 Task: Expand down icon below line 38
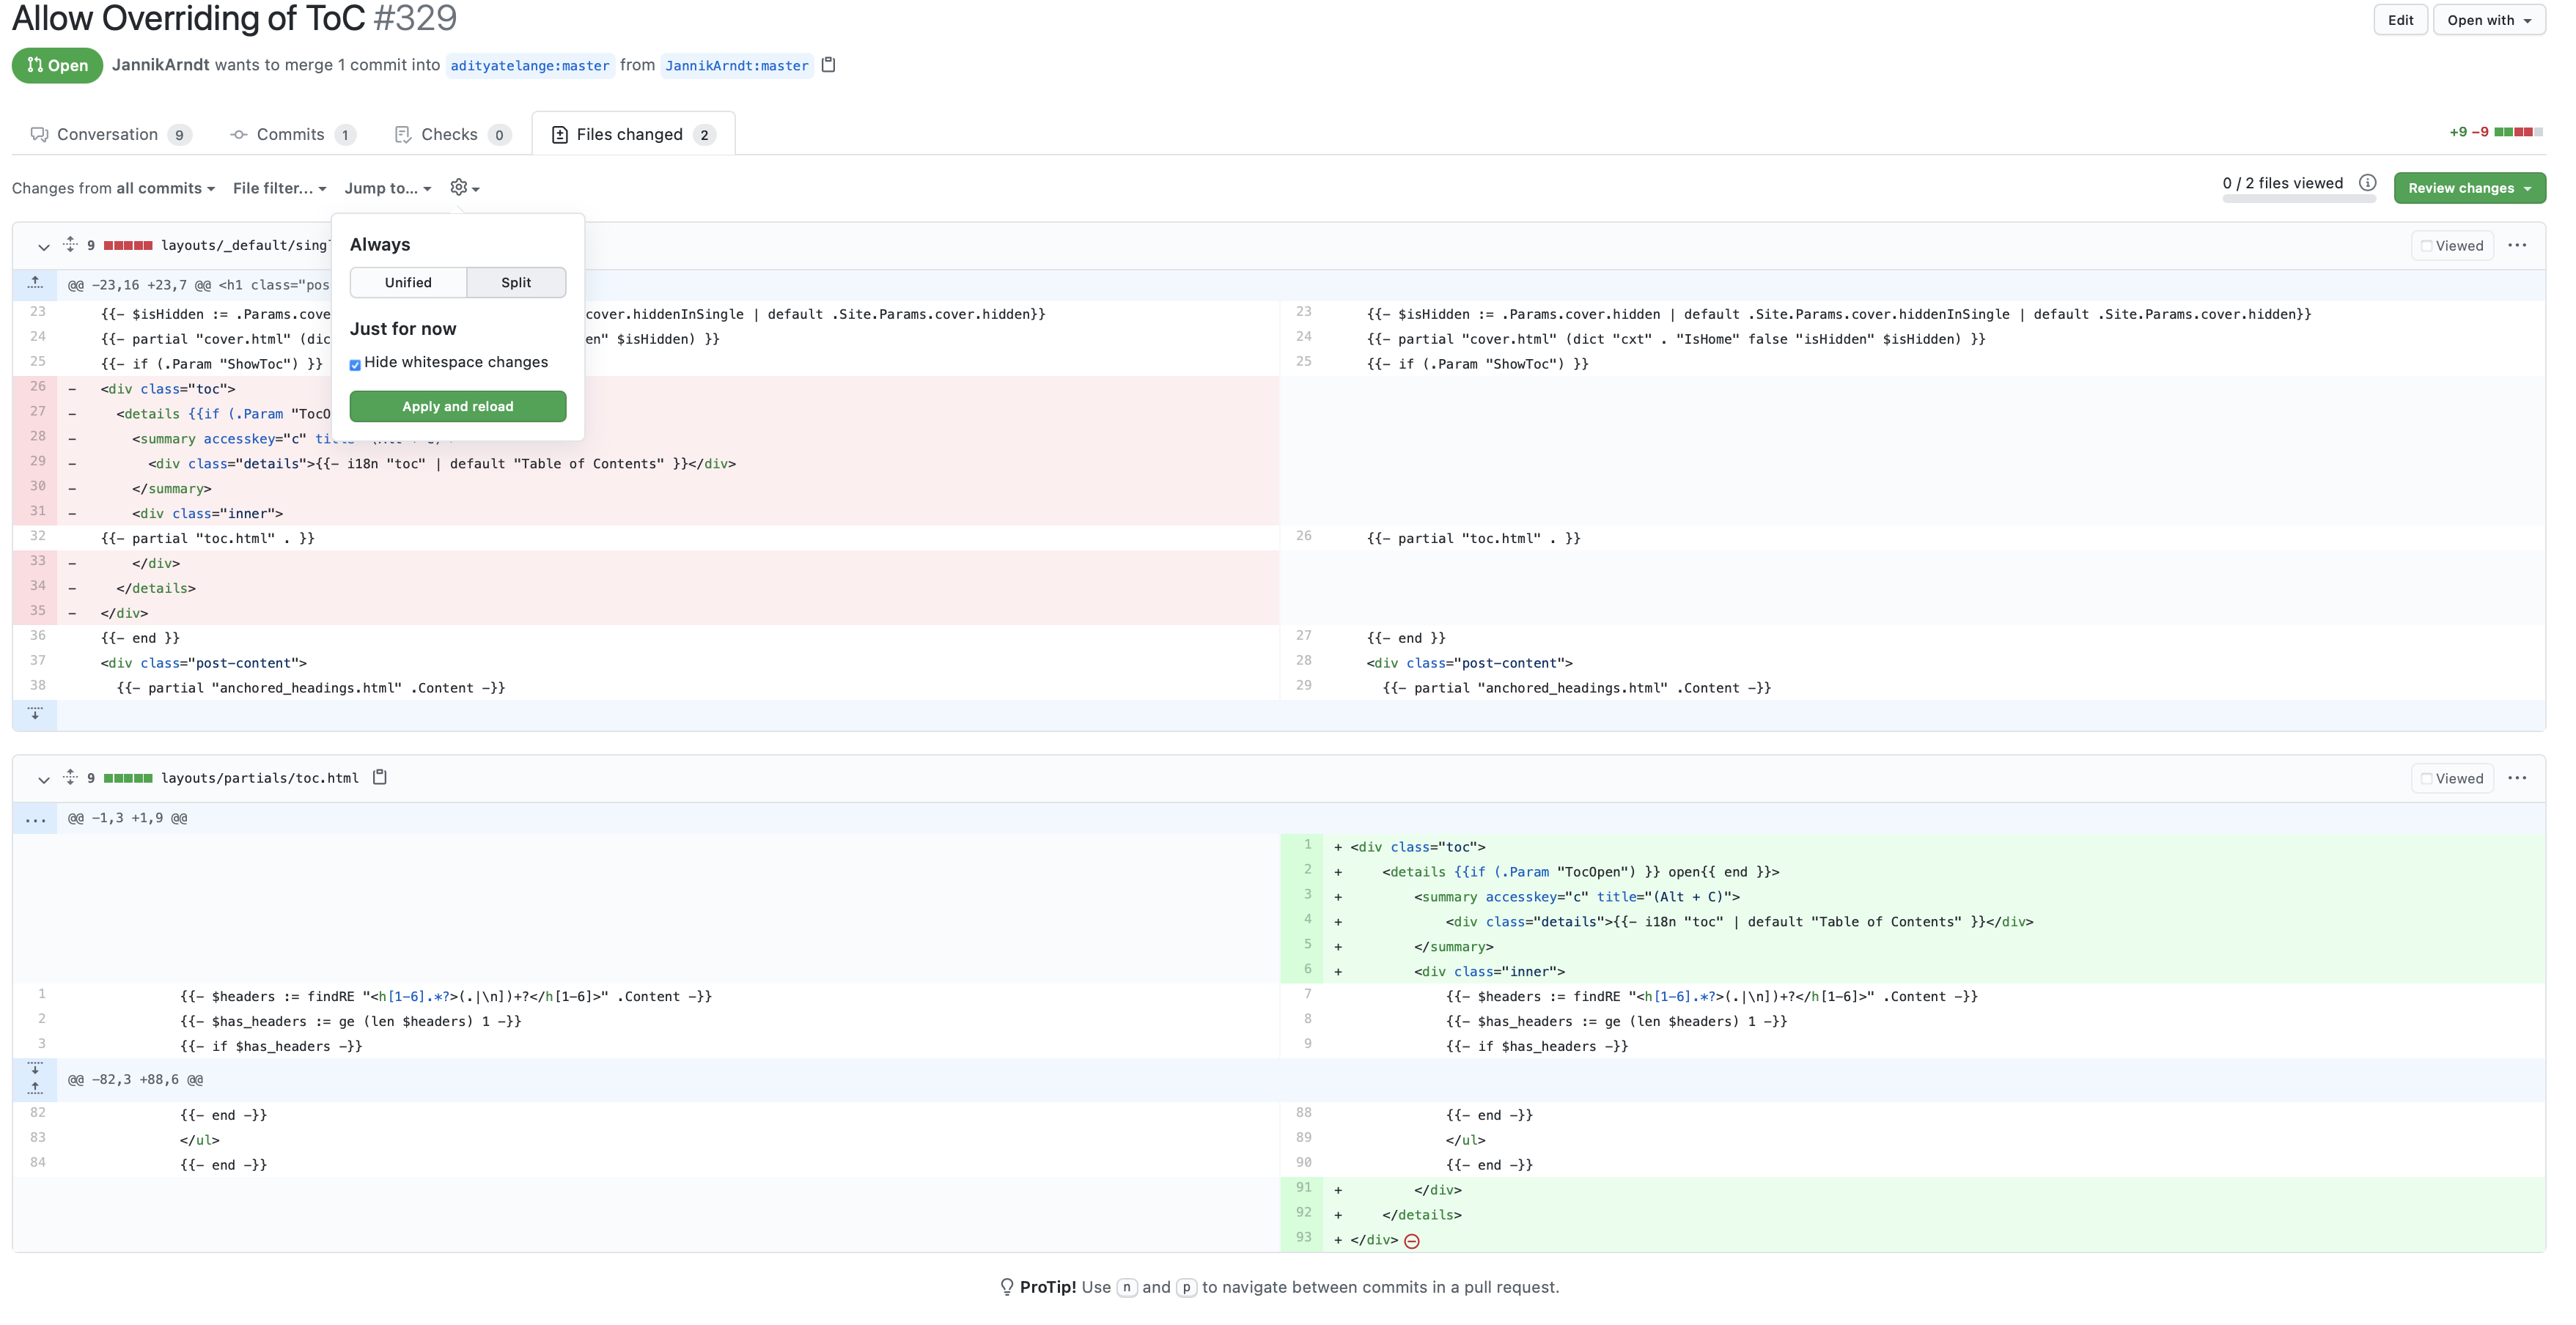tap(35, 714)
